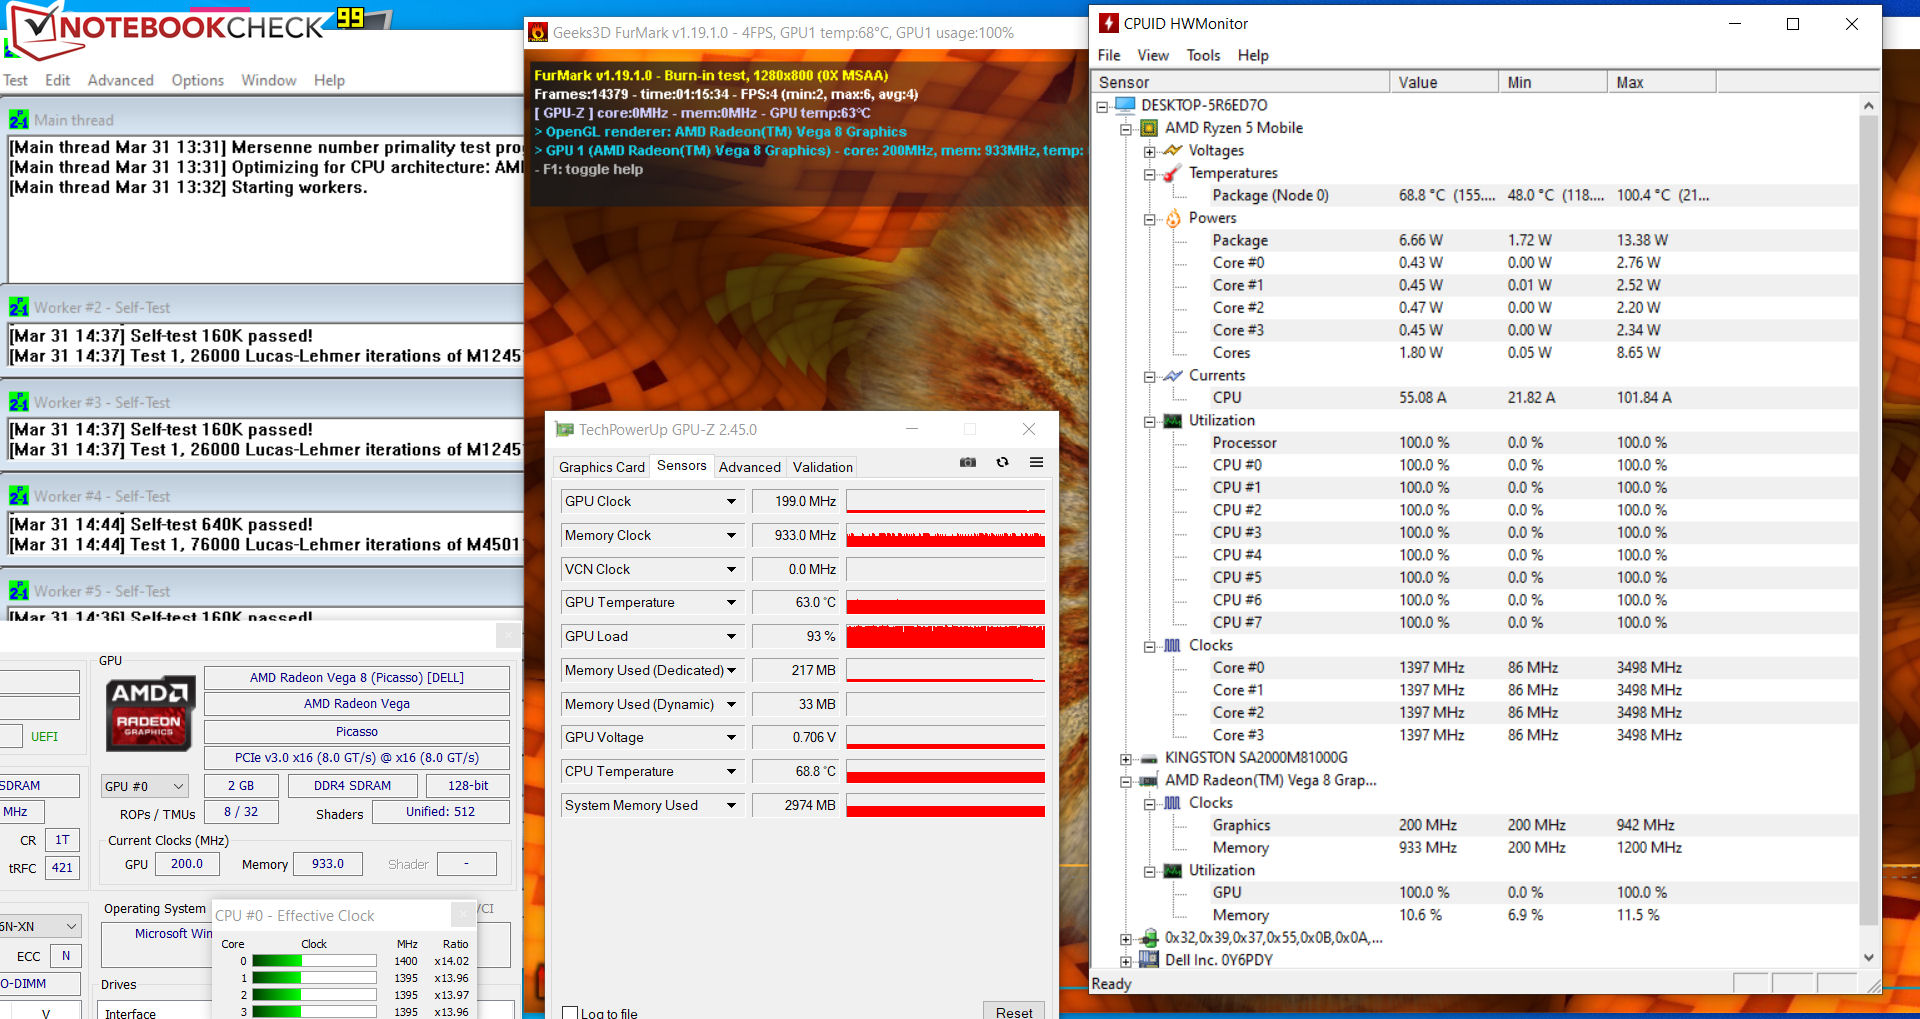Click the HWMonitor vertical scrollbar down arrow
1920x1019 pixels.
1868,957
